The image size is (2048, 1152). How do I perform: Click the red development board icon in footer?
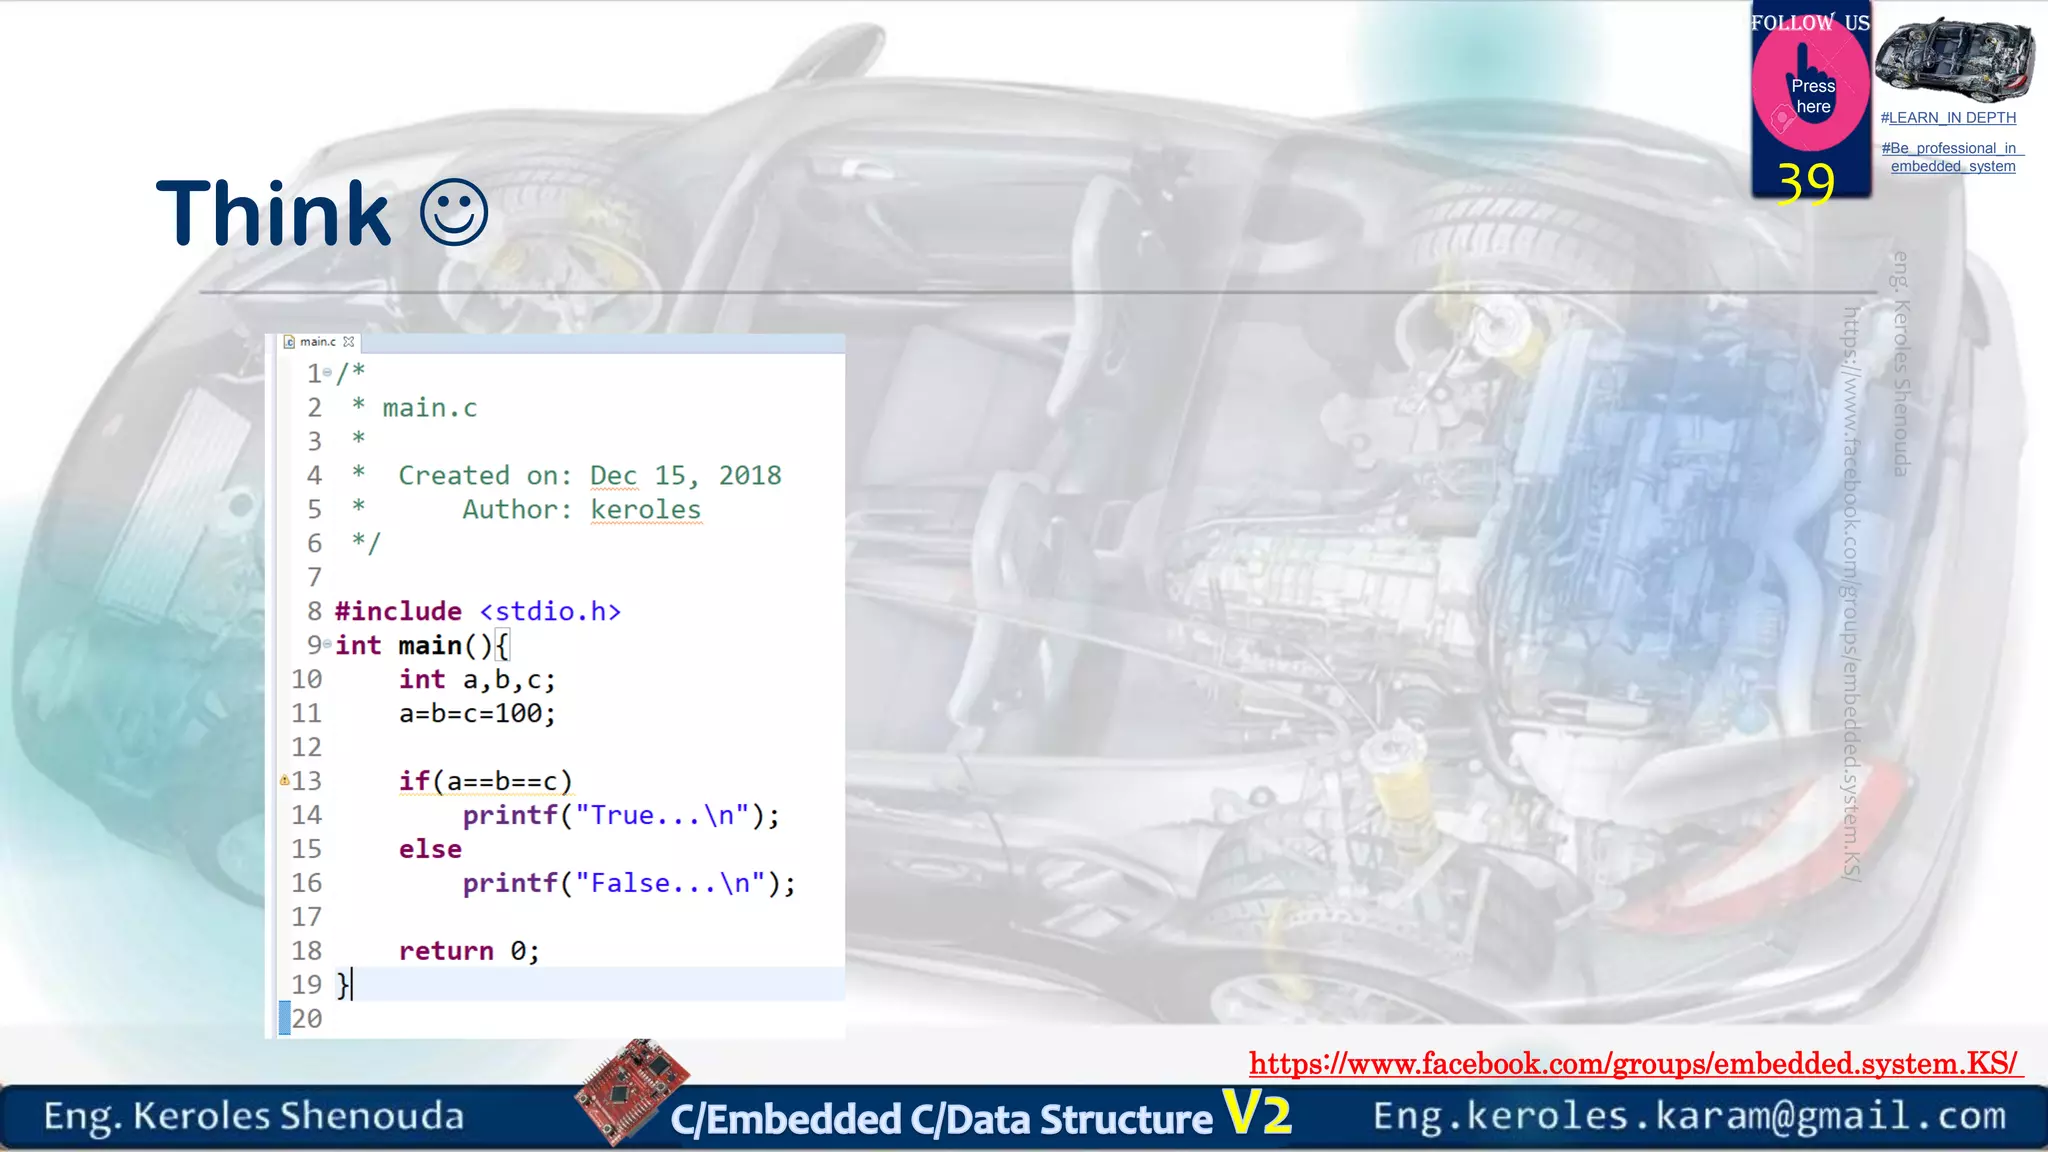(632, 1090)
